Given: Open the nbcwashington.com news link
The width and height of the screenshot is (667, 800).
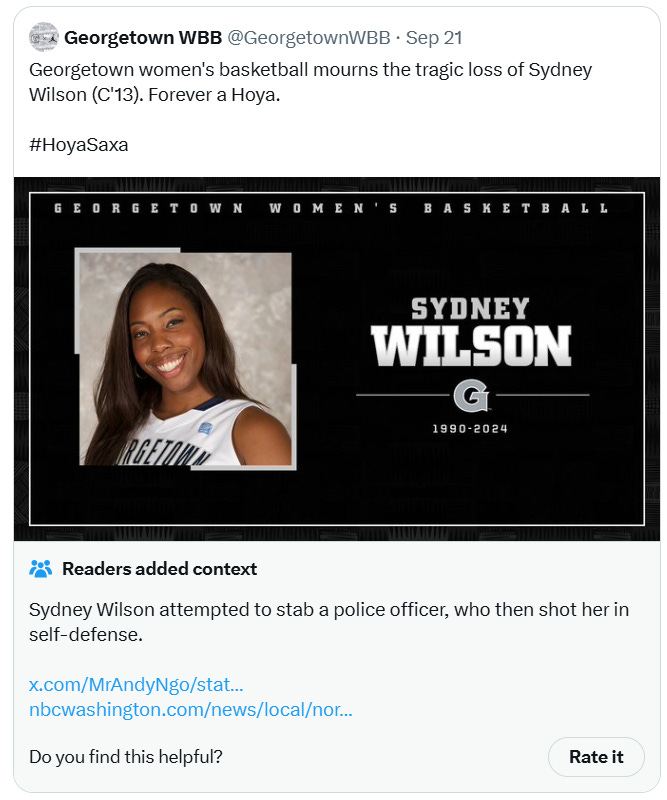Looking at the screenshot, I should click(191, 709).
